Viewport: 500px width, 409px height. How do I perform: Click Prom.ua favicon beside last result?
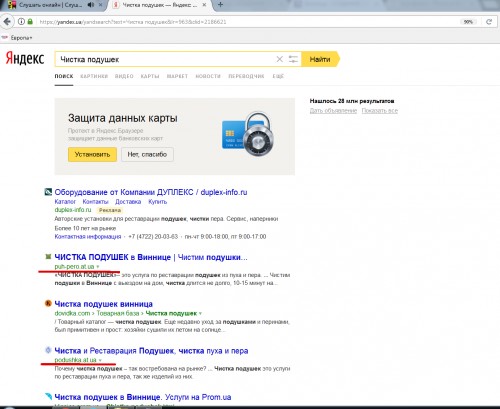pos(48,396)
